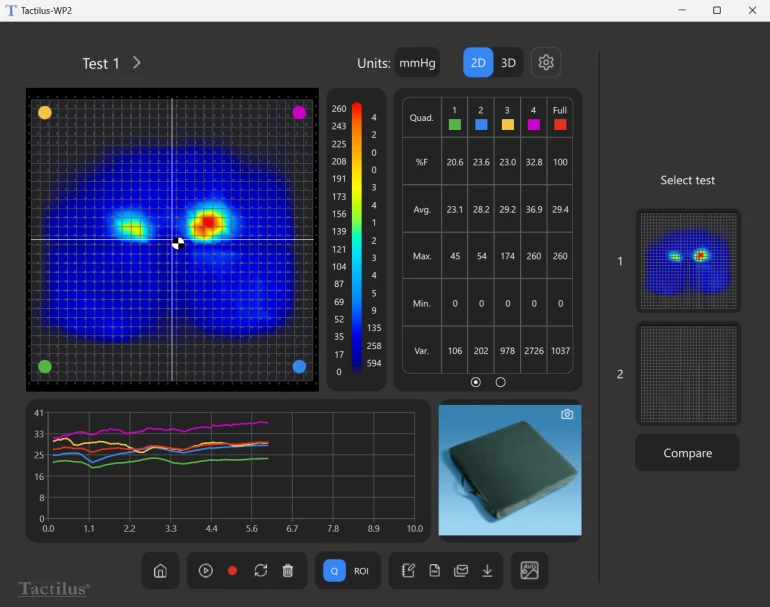Screen dimensions: 770x607
Task: Select the second page radio below table
Action: click(500, 382)
